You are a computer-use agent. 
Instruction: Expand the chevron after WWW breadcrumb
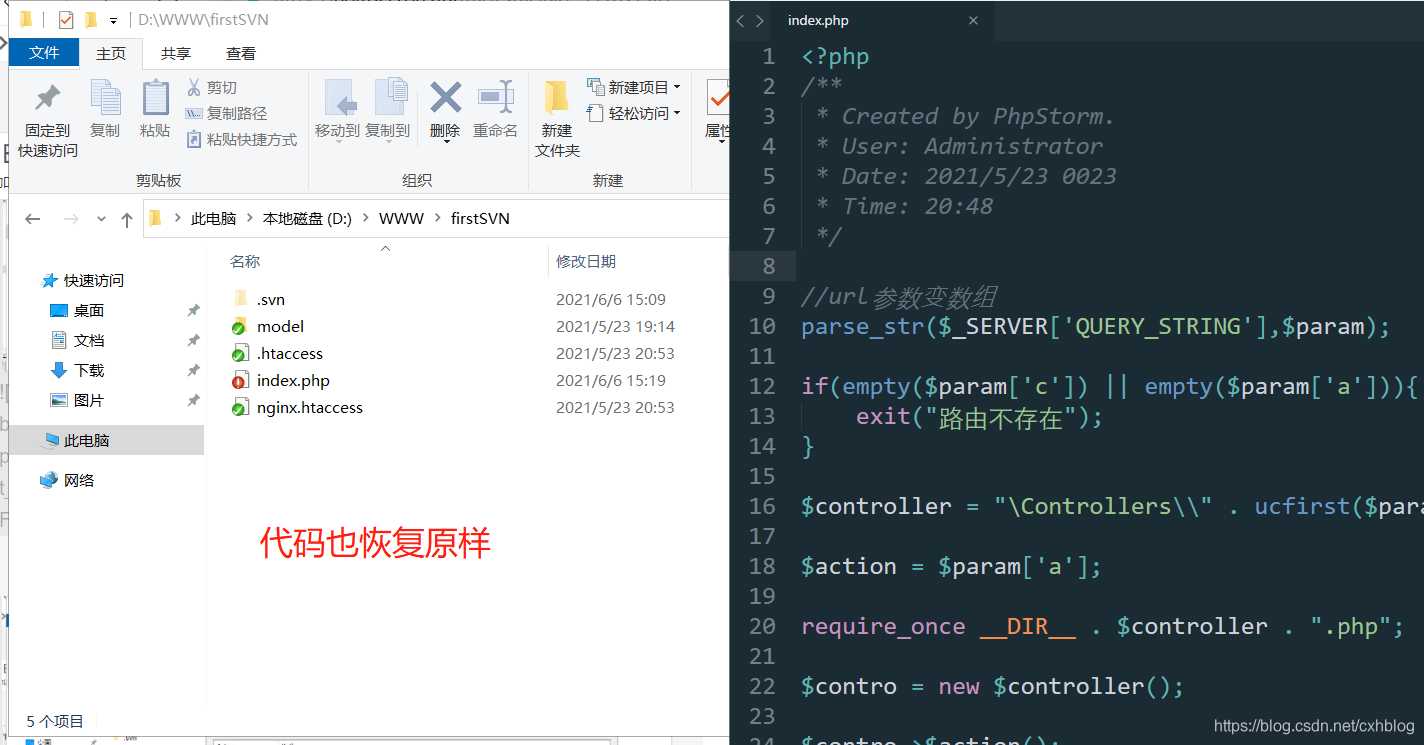437,219
